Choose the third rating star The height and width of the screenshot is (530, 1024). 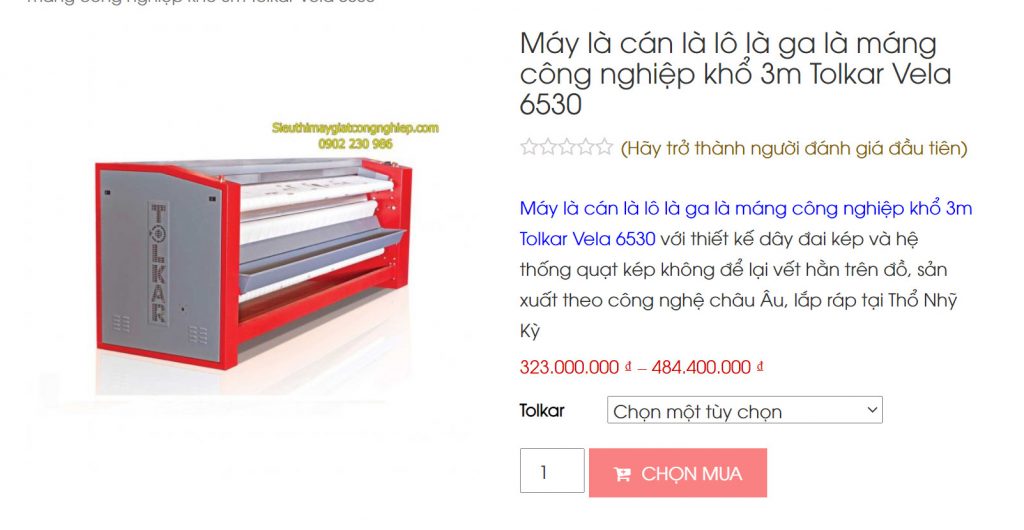(x=567, y=147)
